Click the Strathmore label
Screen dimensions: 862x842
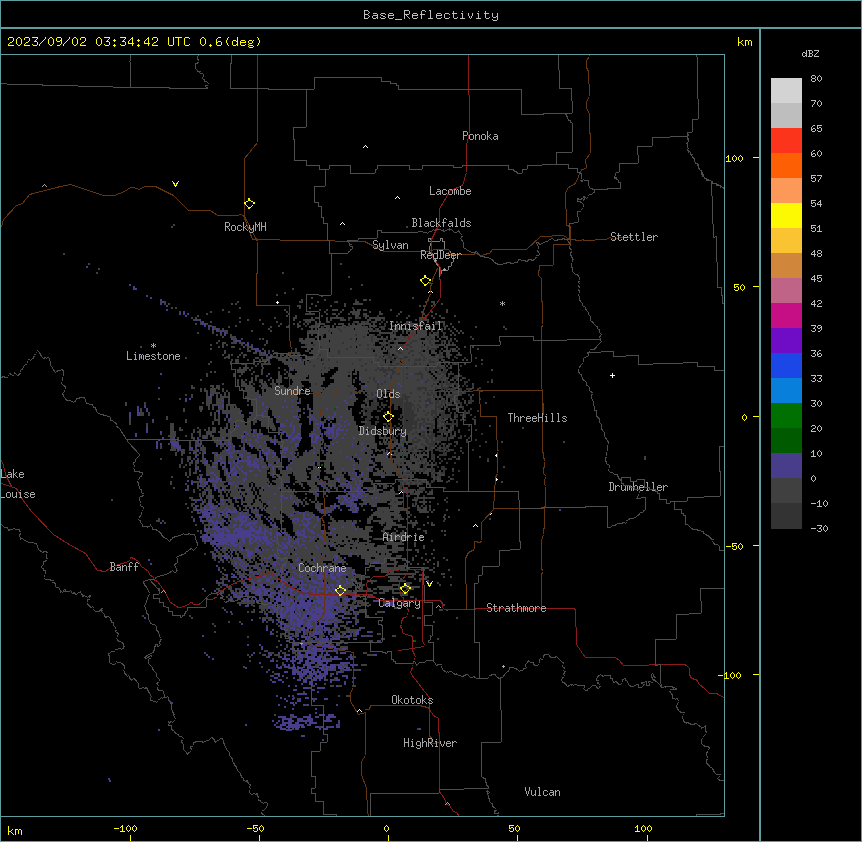516,608
